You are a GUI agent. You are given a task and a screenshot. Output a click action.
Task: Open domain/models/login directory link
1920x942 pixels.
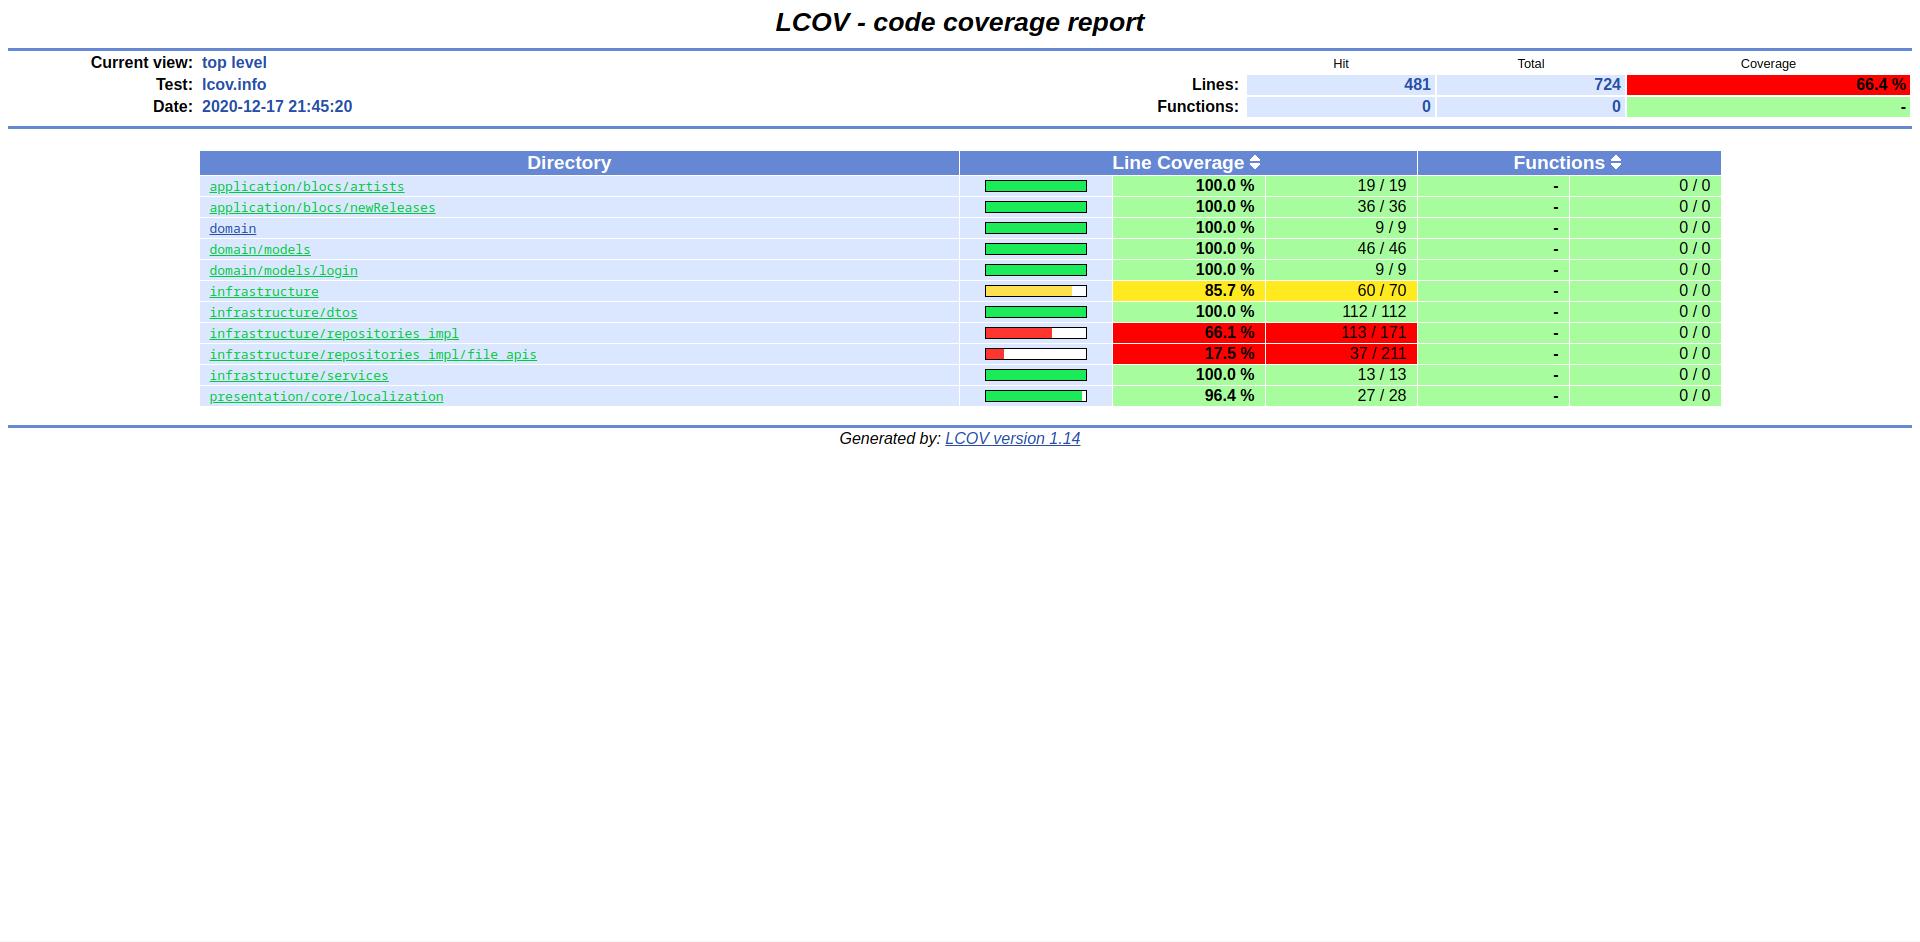(x=283, y=271)
